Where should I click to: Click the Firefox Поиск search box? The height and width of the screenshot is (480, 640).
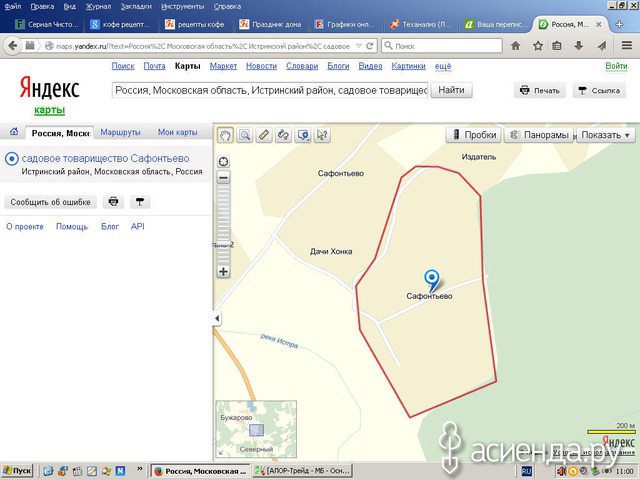point(442,46)
